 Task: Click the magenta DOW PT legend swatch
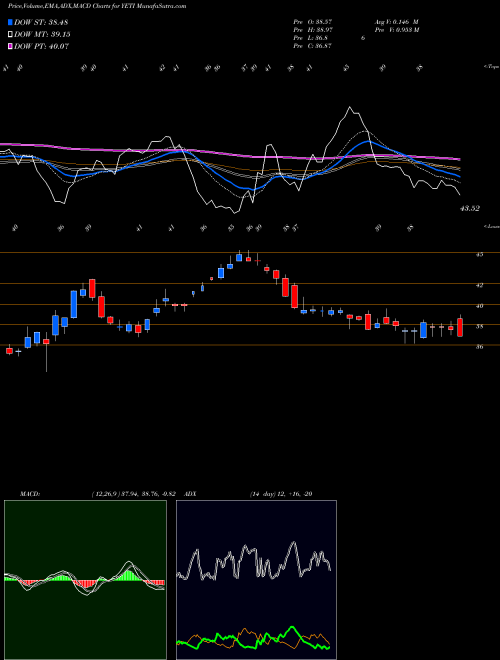pyautogui.click(x=10, y=46)
